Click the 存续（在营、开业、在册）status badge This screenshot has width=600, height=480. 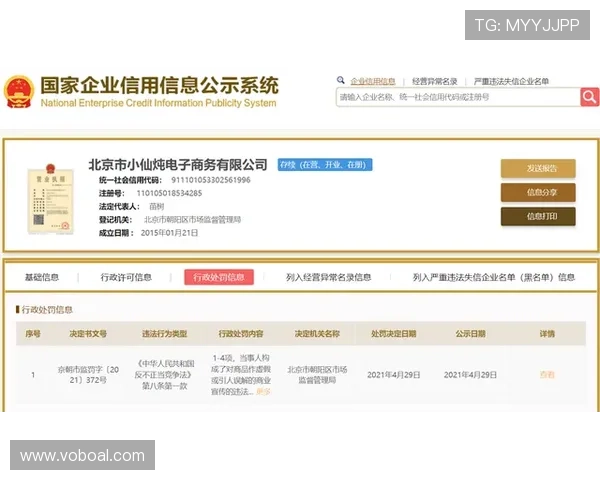(x=325, y=165)
